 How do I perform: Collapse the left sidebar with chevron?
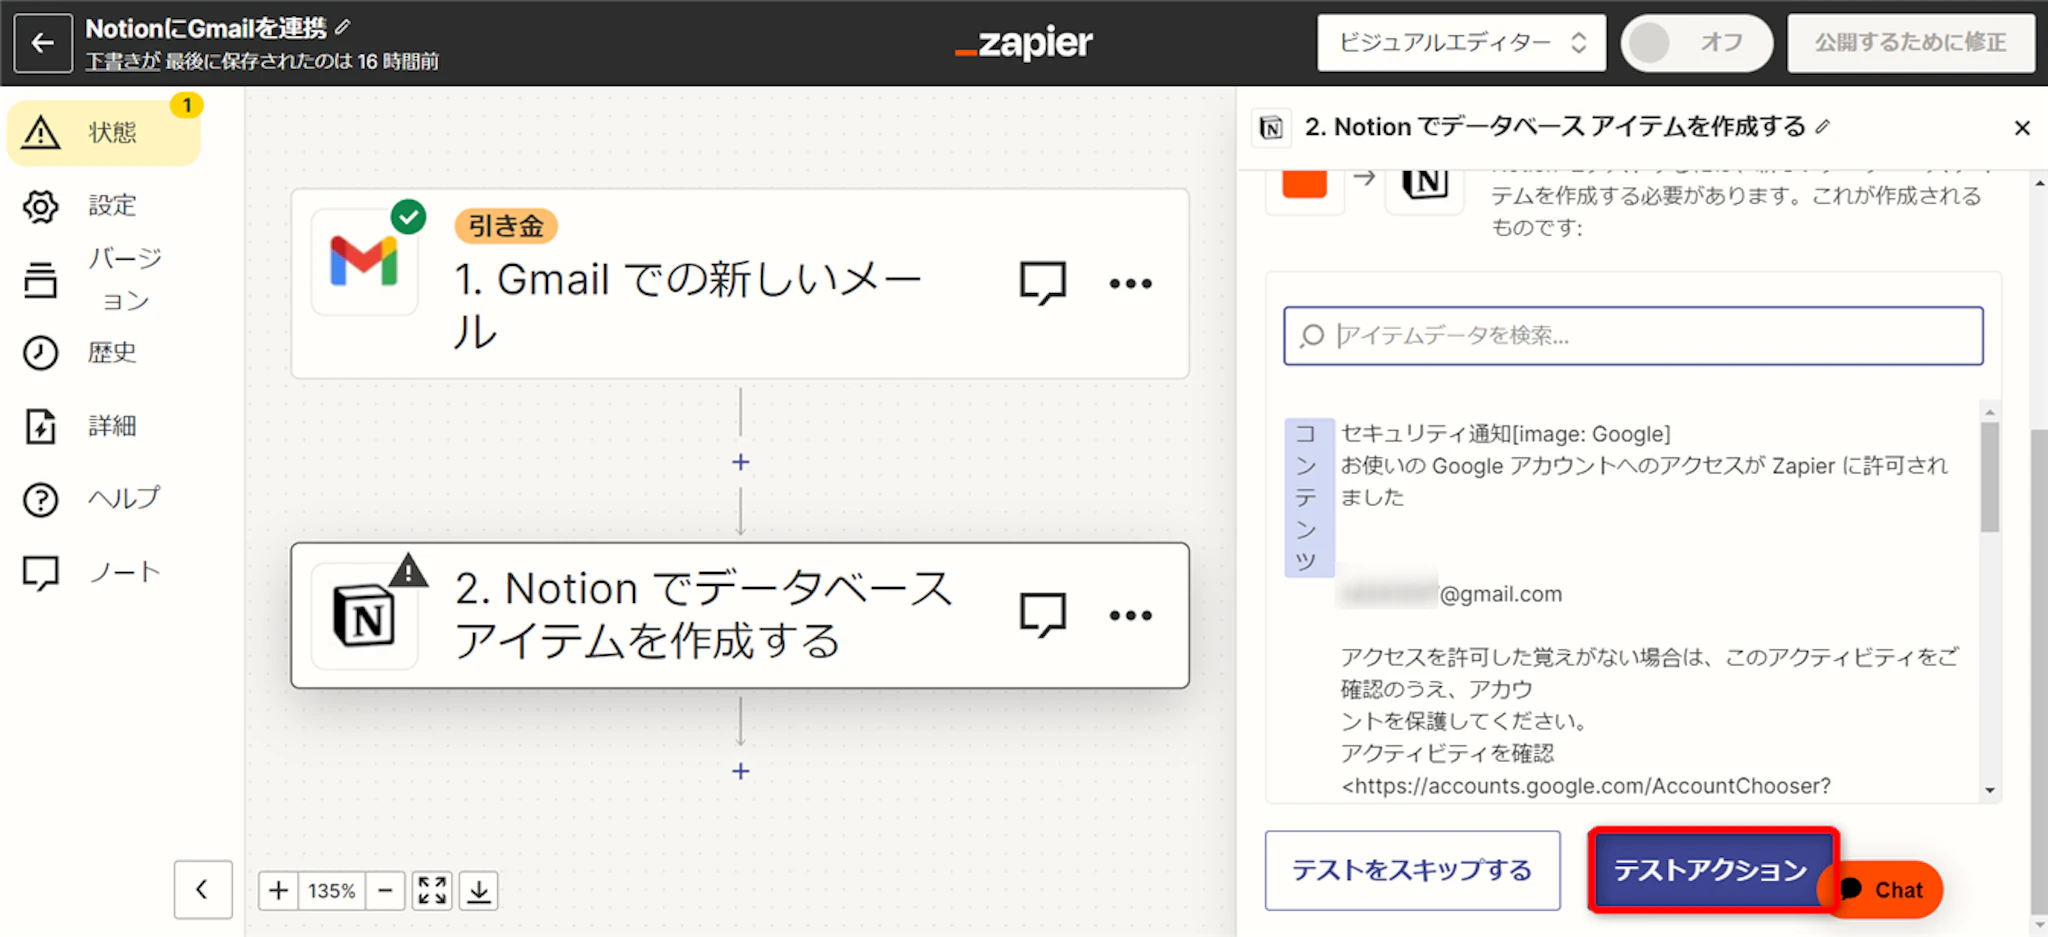point(202,889)
